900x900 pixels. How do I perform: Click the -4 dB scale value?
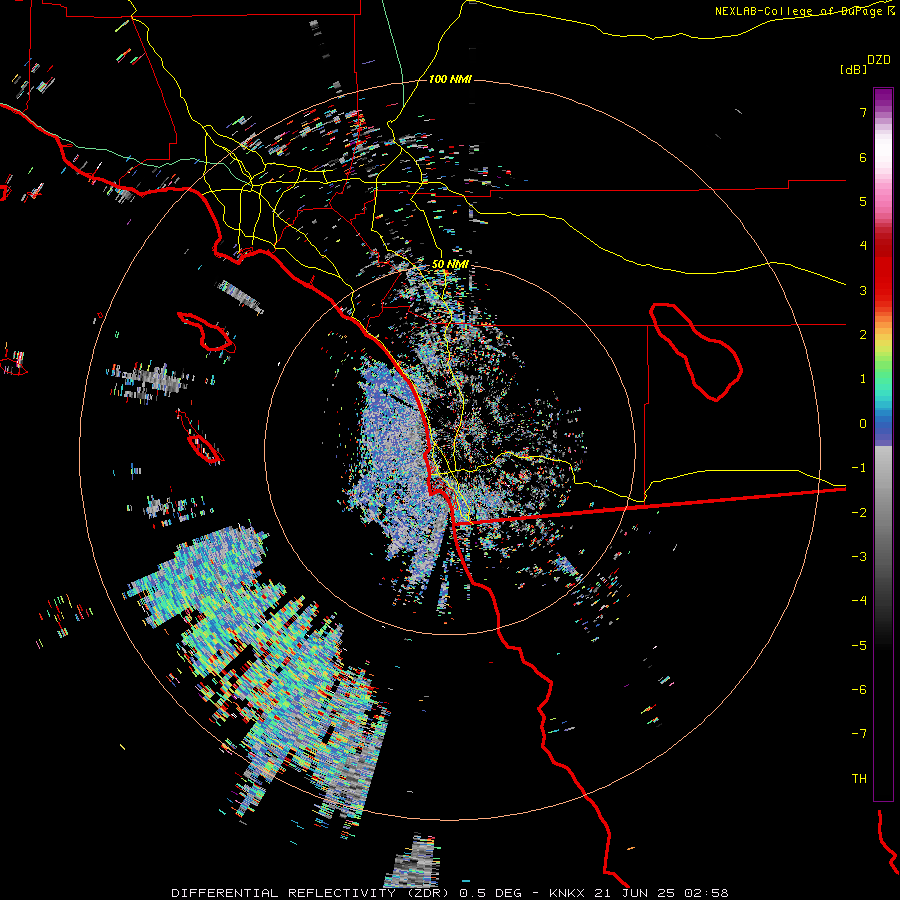click(859, 601)
